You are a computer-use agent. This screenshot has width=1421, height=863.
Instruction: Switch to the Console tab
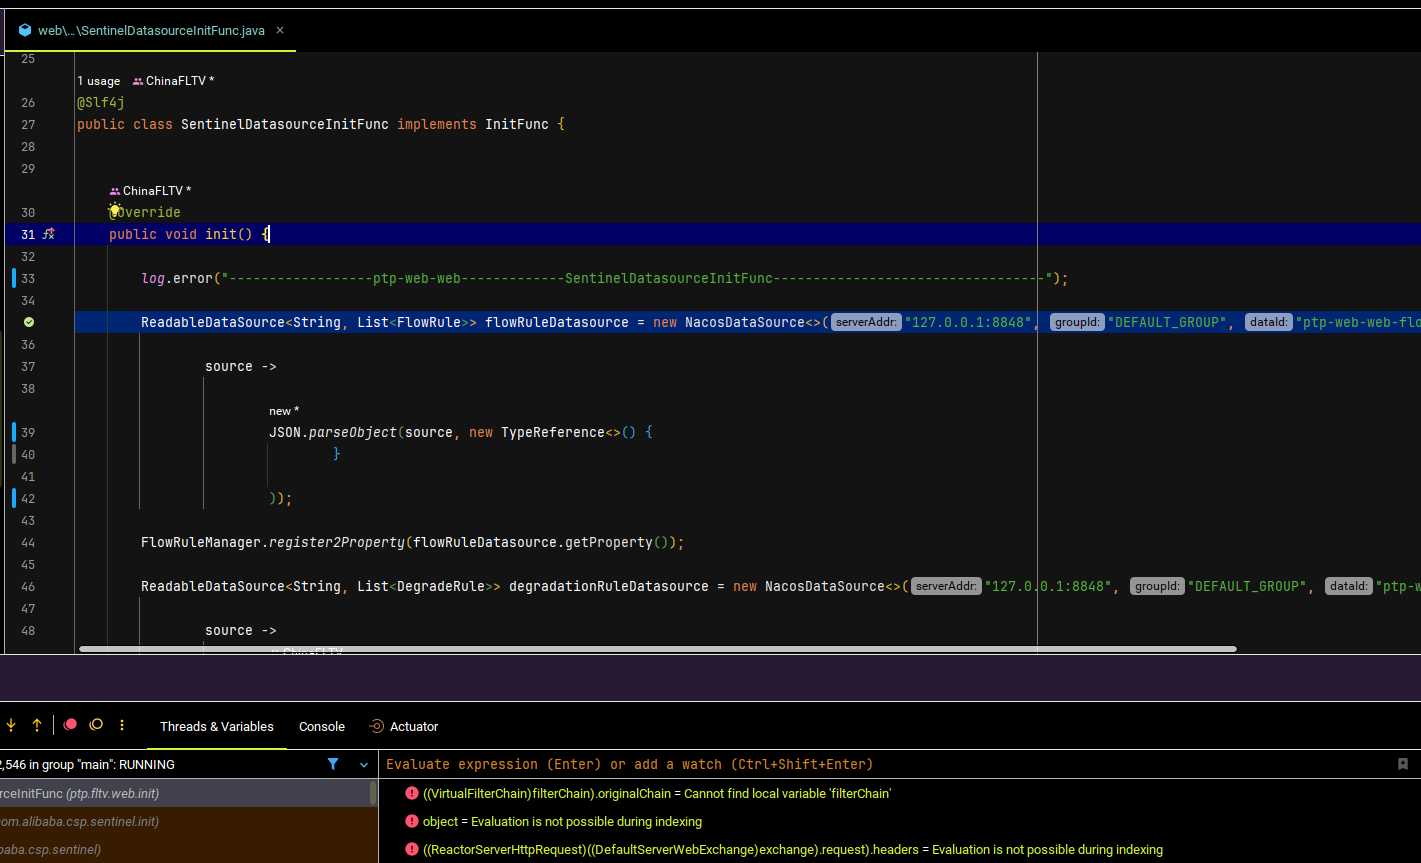click(x=322, y=727)
